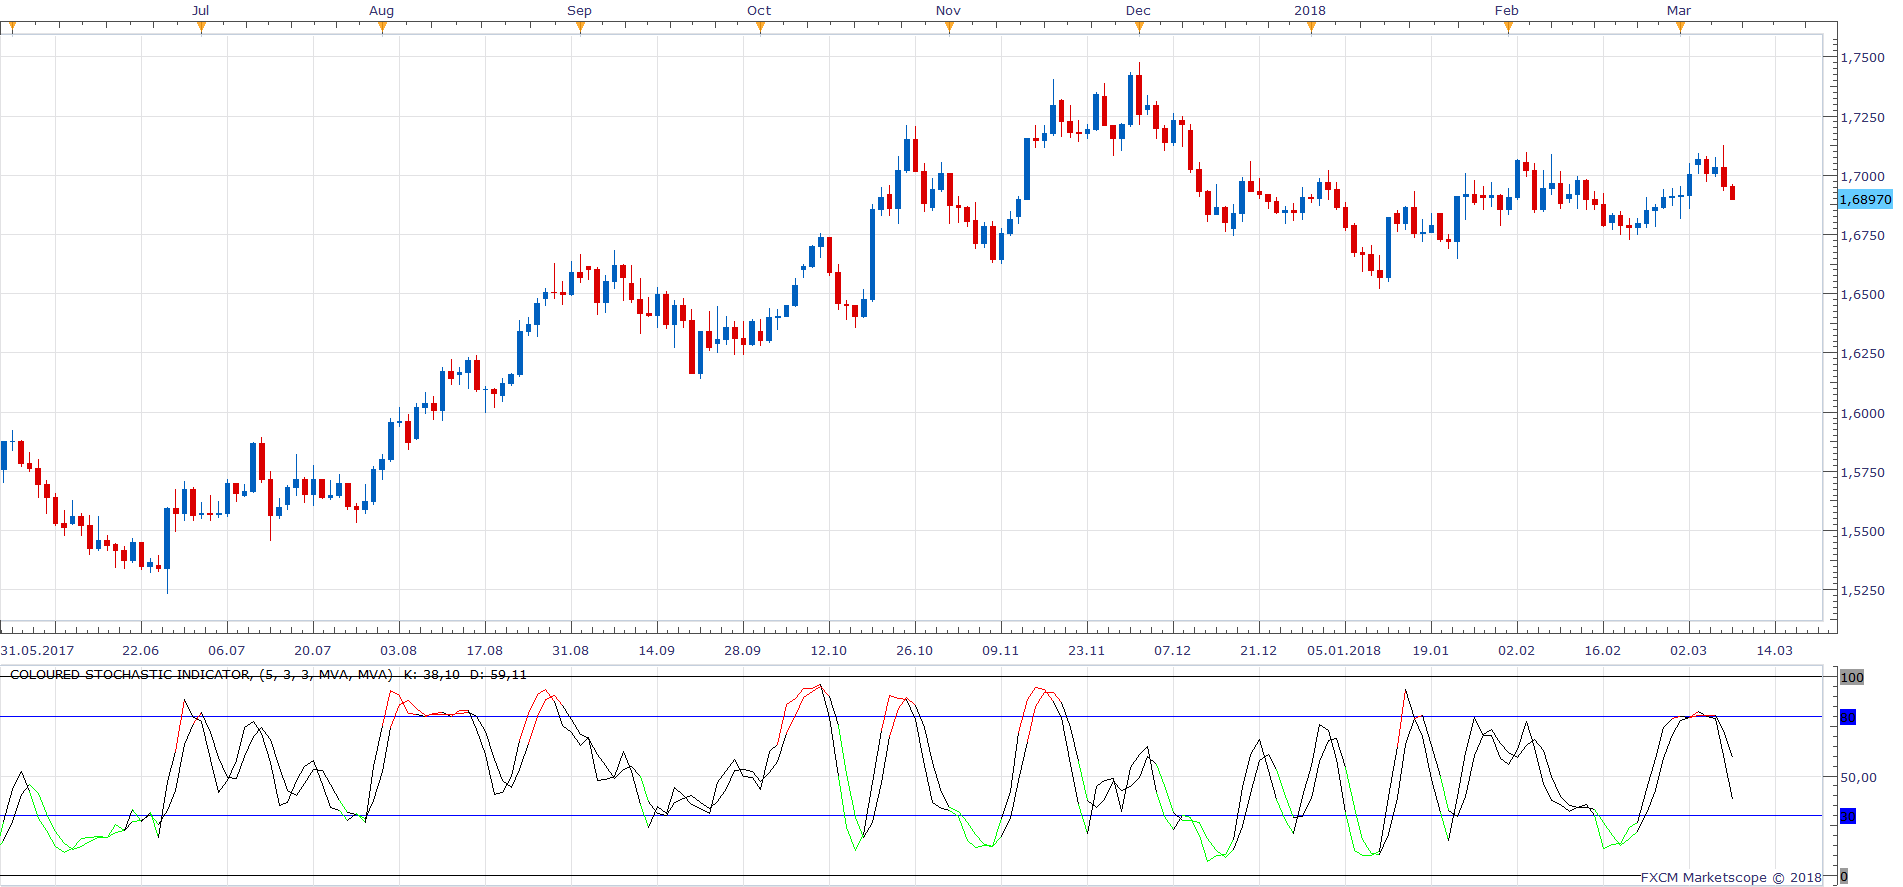Click the 1,5250 price axis label

click(1863, 591)
